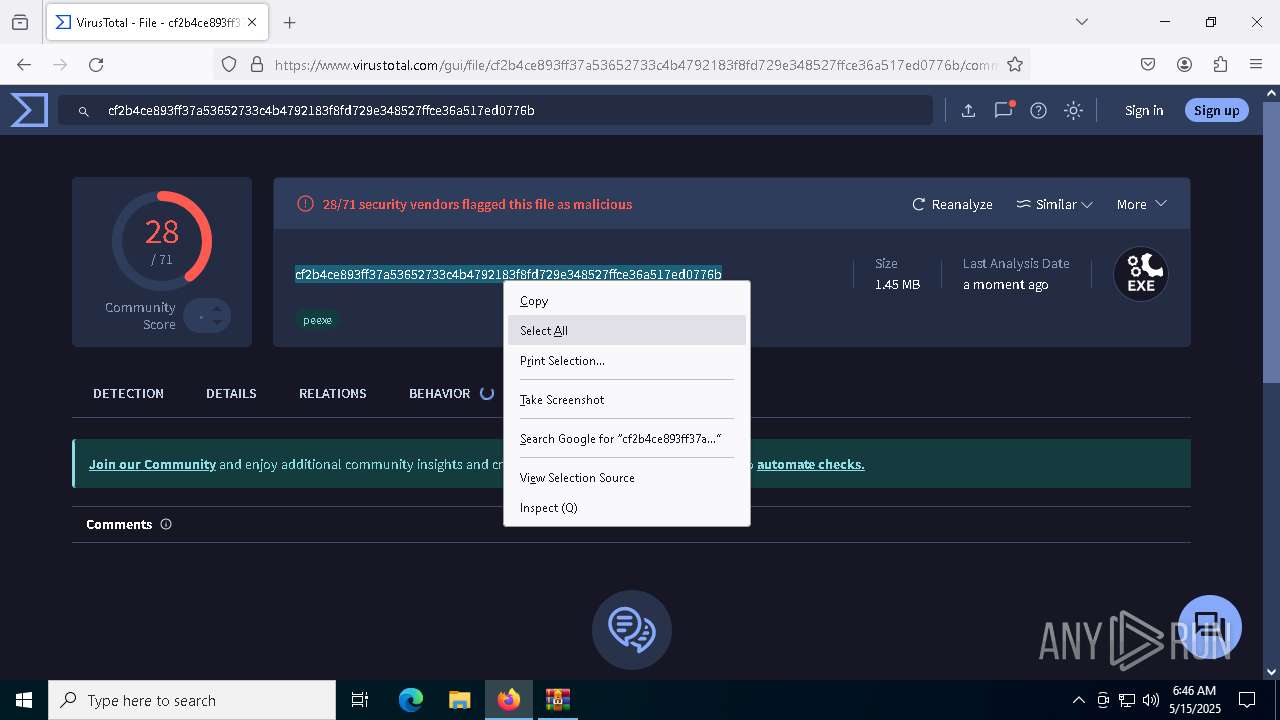Open the Windows notification center
The image size is (1280, 720).
click(x=1247, y=700)
